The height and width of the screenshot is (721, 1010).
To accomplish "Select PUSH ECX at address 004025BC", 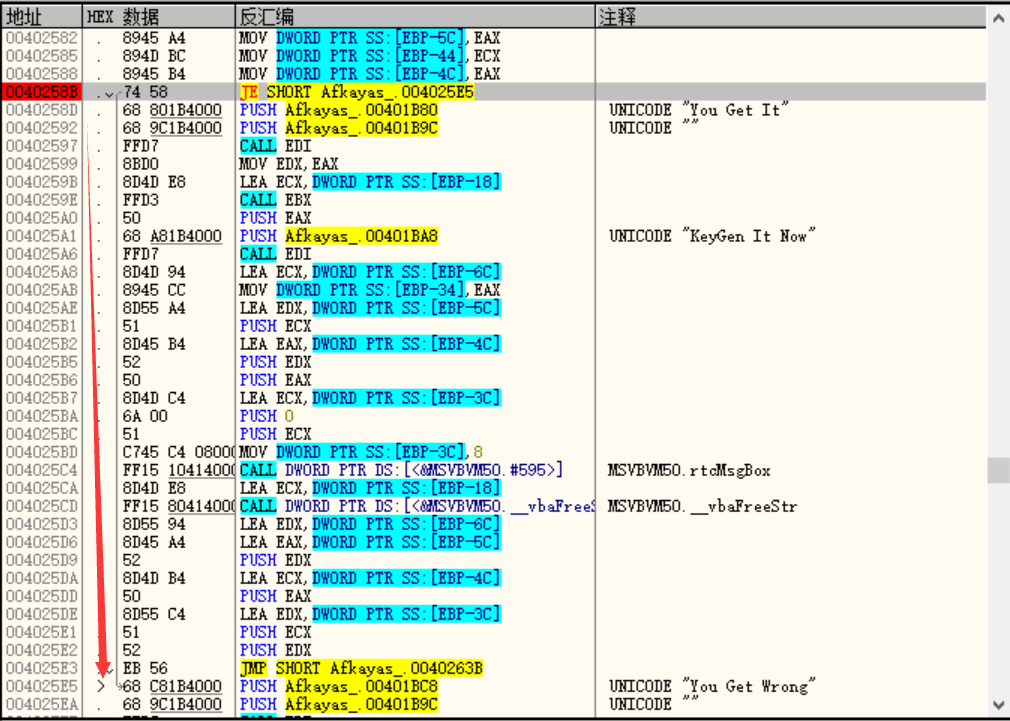I will point(276,435).
